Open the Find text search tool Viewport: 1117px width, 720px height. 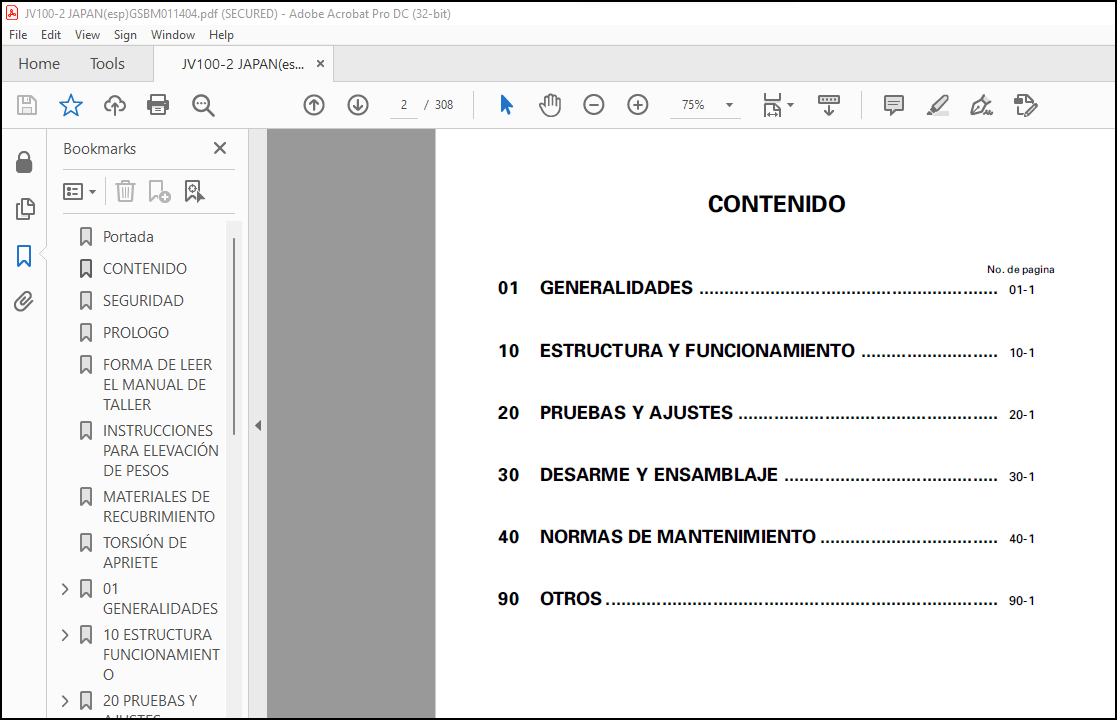pyautogui.click(x=203, y=105)
